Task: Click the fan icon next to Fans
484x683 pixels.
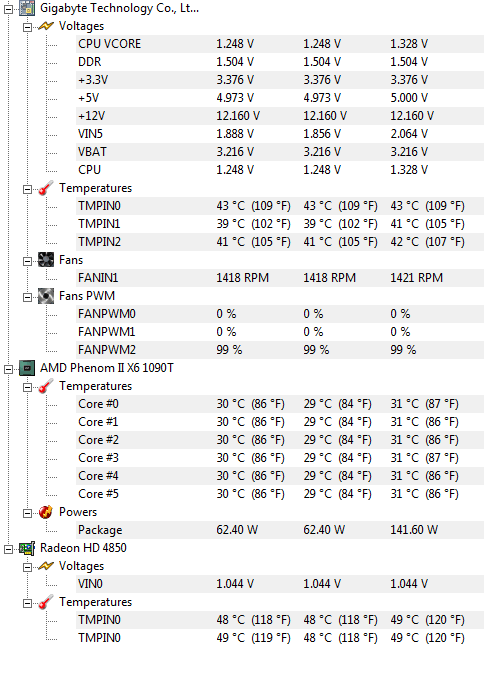Action: coord(46,260)
